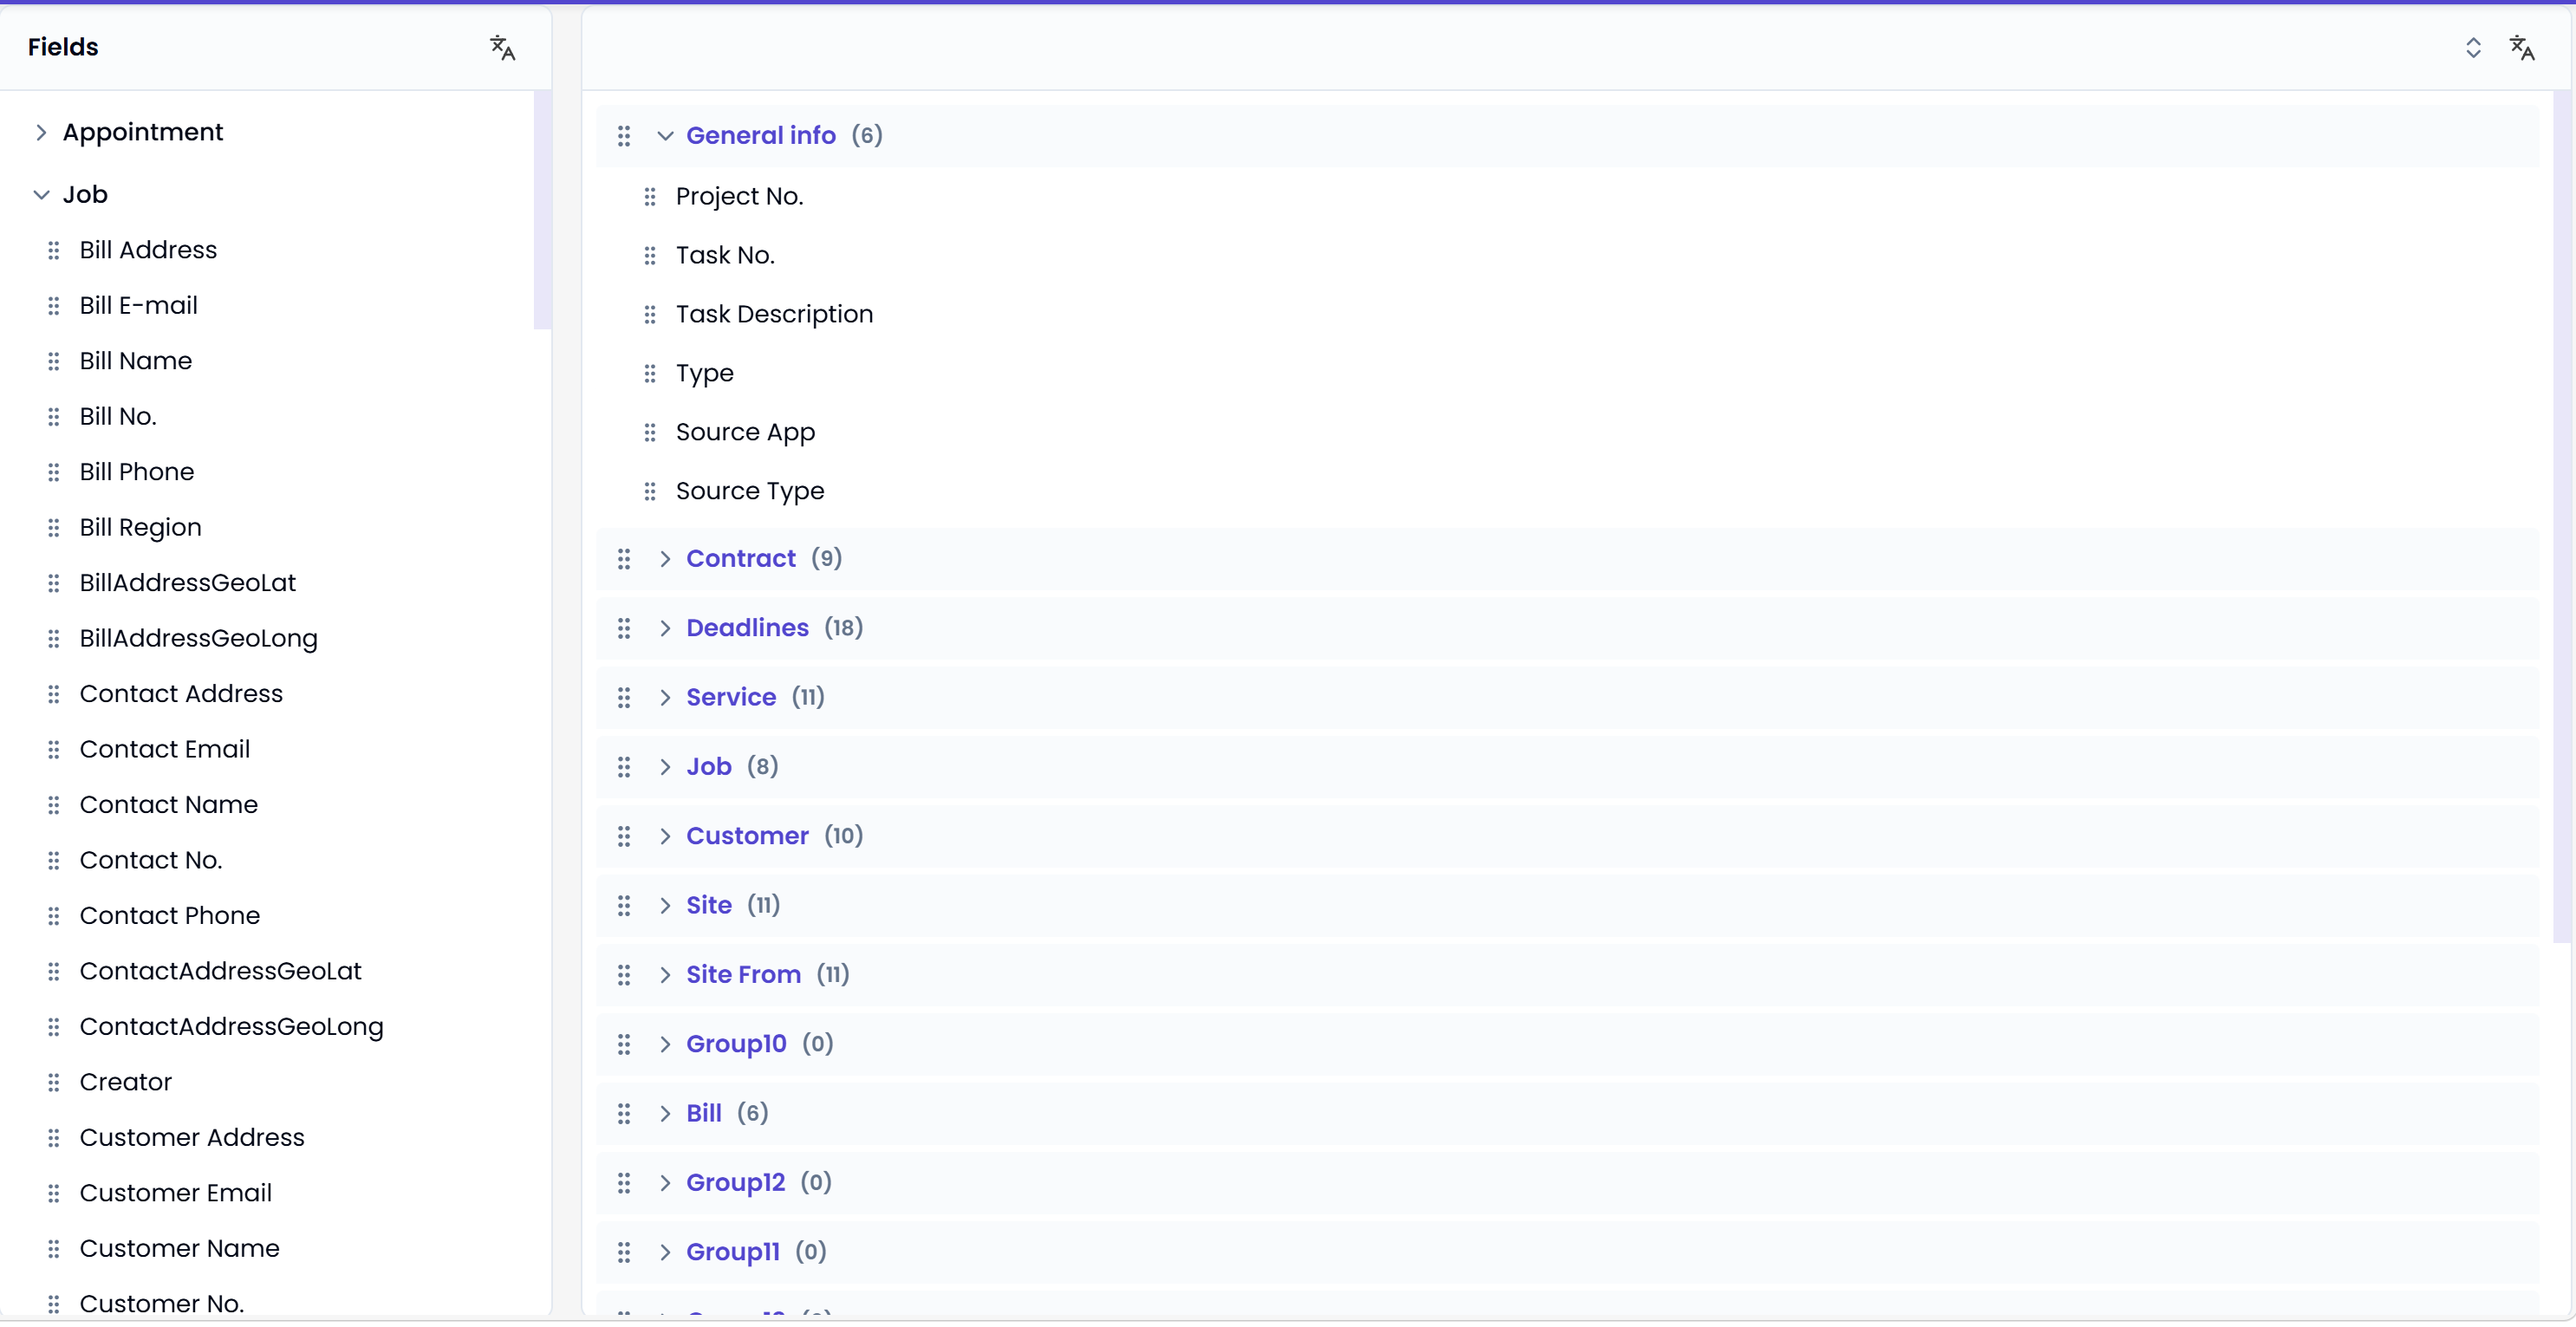Click drag handle next to Task Description
2576x1327 pixels.
pyautogui.click(x=650, y=315)
